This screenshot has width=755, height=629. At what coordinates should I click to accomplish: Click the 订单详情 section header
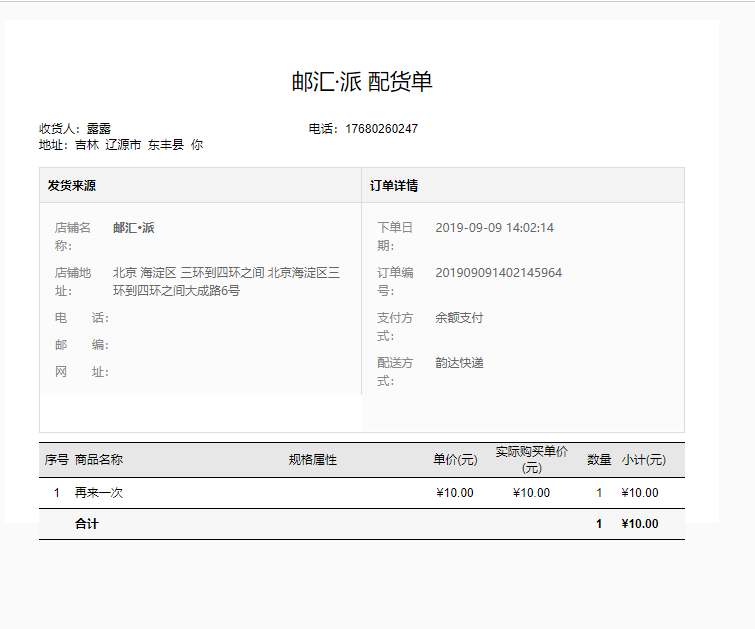click(394, 186)
